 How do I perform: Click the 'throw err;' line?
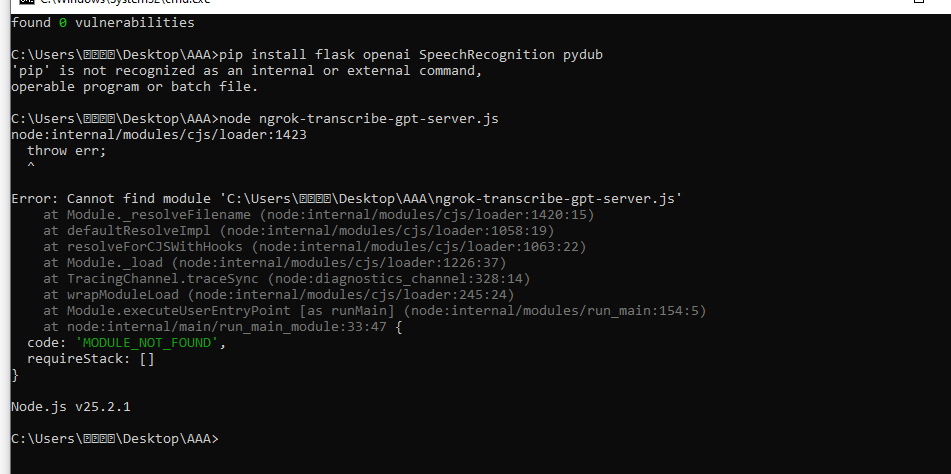pyautogui.click(x=66, y=150)
